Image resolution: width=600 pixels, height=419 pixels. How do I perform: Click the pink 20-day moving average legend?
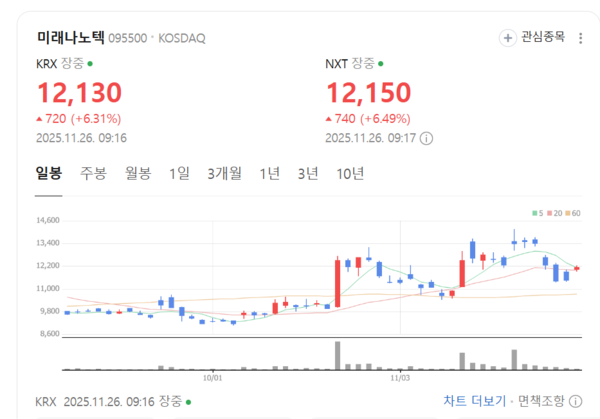click(554, 213)
